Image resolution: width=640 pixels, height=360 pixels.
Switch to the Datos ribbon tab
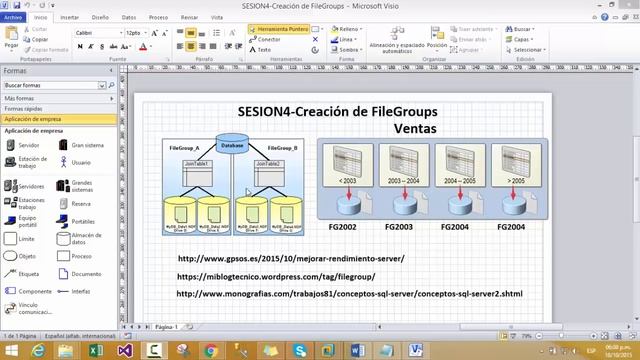point(129,18)
